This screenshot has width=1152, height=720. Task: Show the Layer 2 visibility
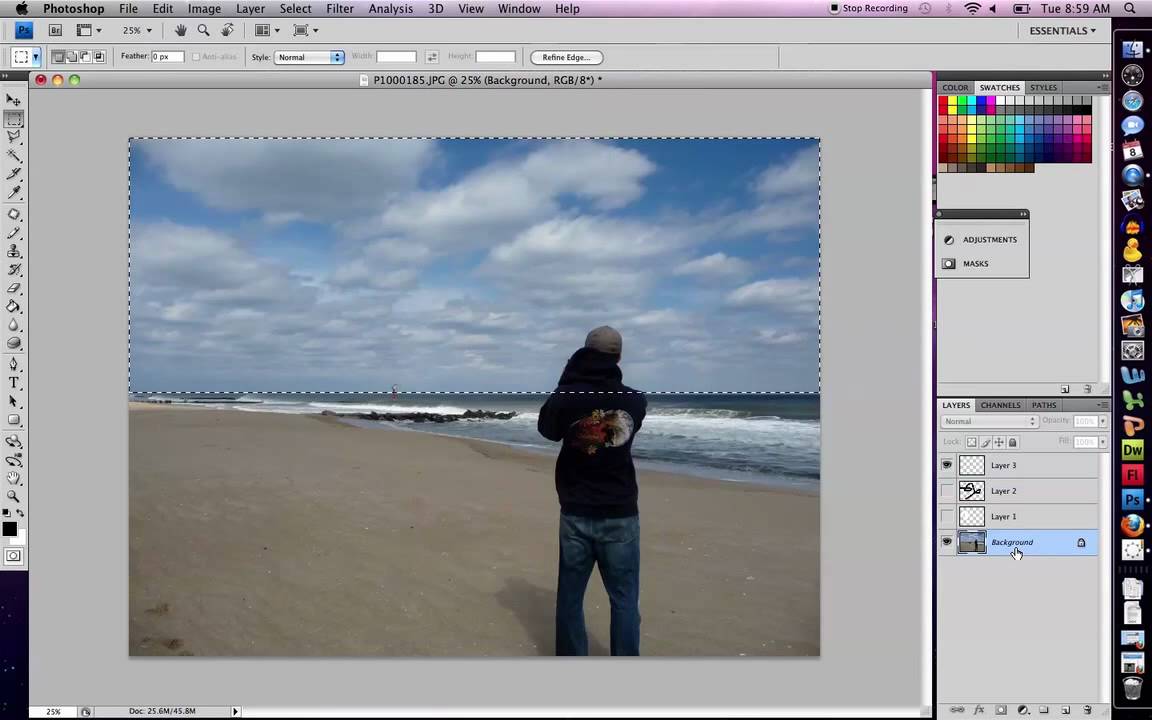tap(947, 490)
